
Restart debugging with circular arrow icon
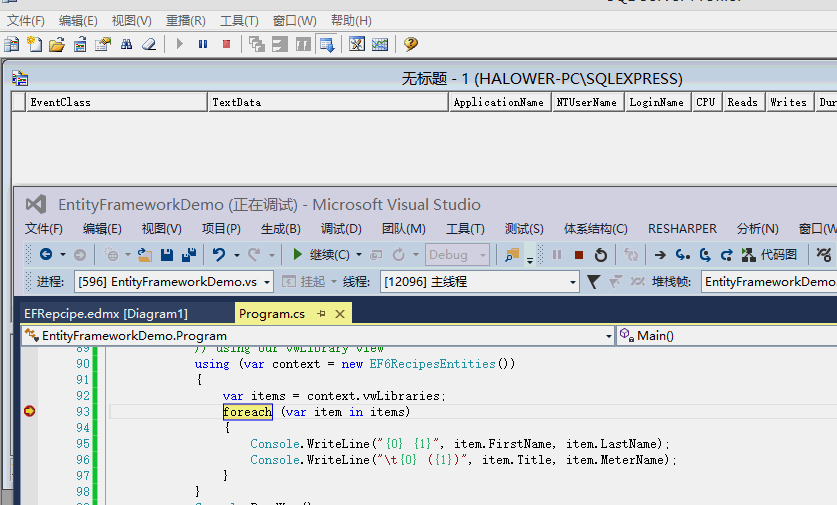pyautogui.click(x=601, y=255)
